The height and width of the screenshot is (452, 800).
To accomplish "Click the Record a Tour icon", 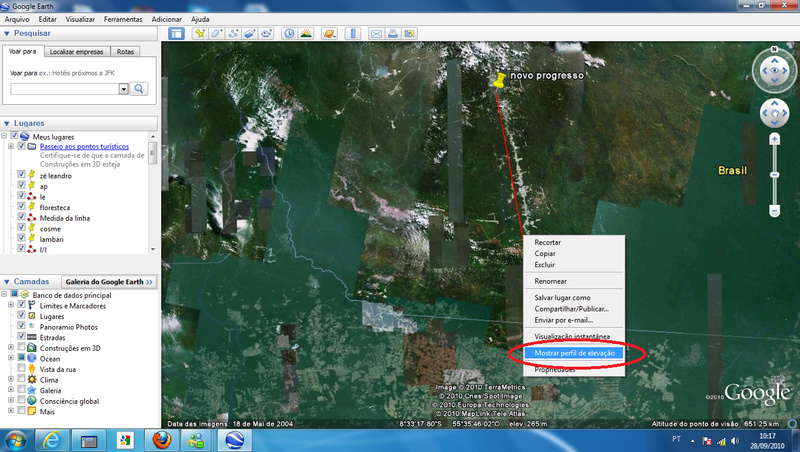I will point(266,34).
